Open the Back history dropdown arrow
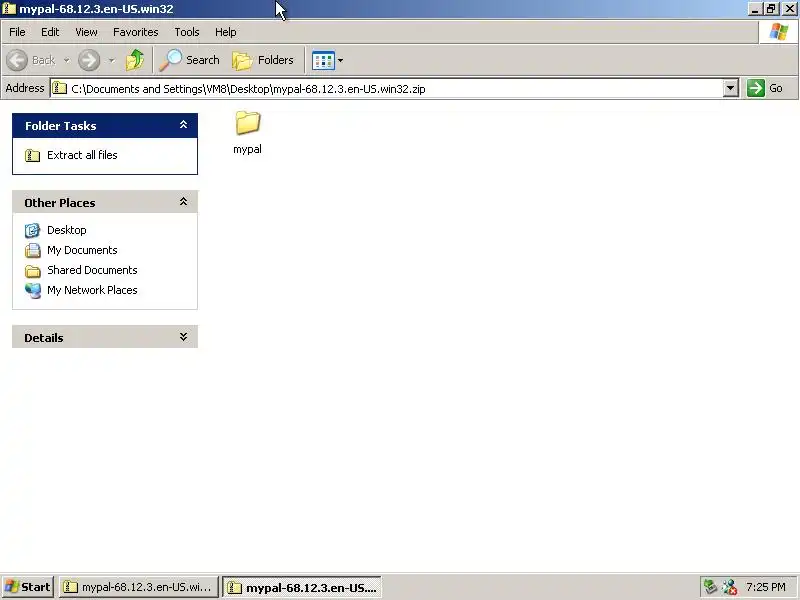Image resolution: width=800 pixels, height=600 pixels. [x=66, y=60]
